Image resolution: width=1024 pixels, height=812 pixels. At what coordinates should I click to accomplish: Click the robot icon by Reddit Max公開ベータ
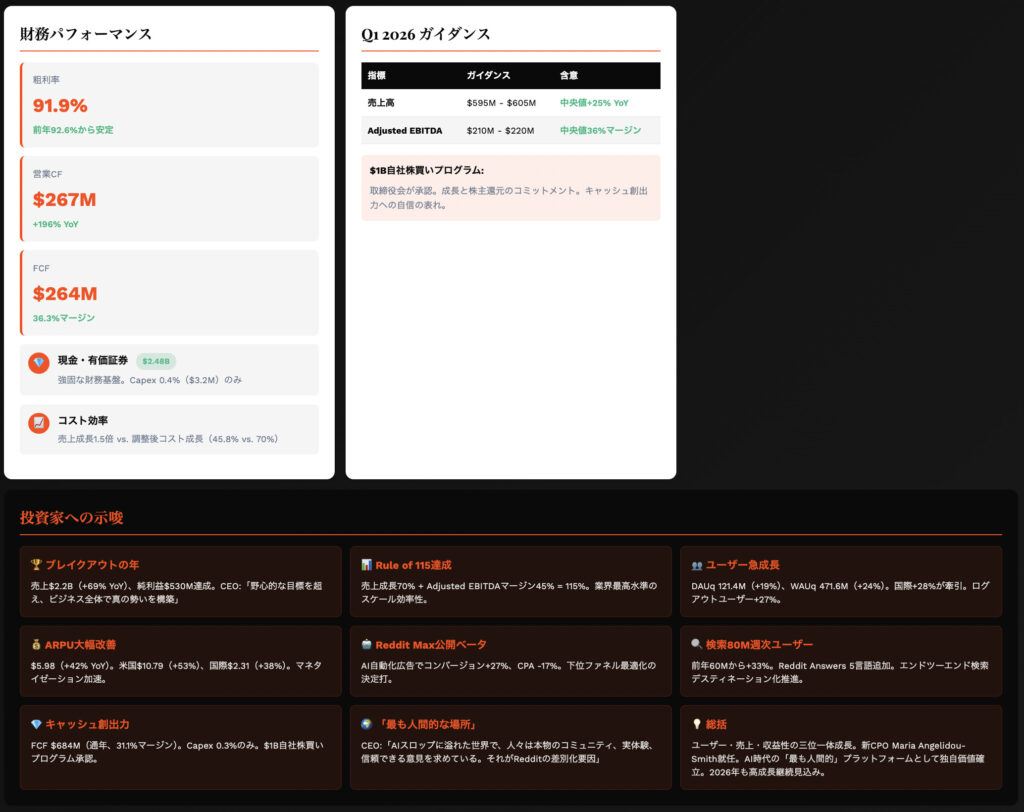pos(366,645)
